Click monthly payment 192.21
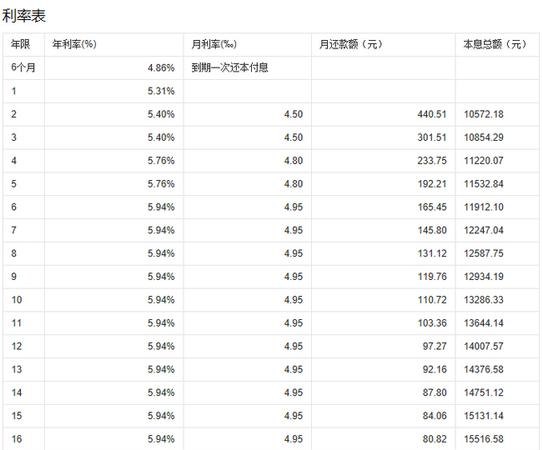Image resolution: width=543 pixels, height=450 pixels. (x=432, y=184)
